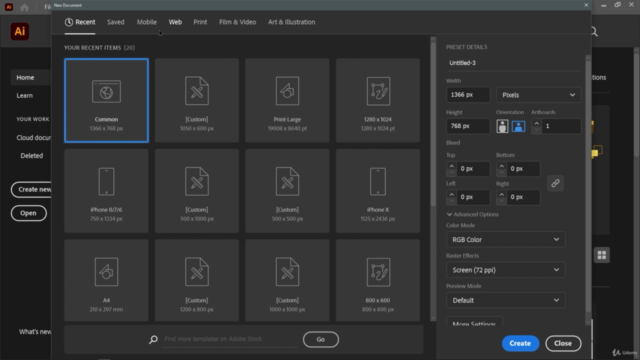Click the Go button for Adobe Stock
The height and width of the screenshot is (360, 640).
click(321, 339)
